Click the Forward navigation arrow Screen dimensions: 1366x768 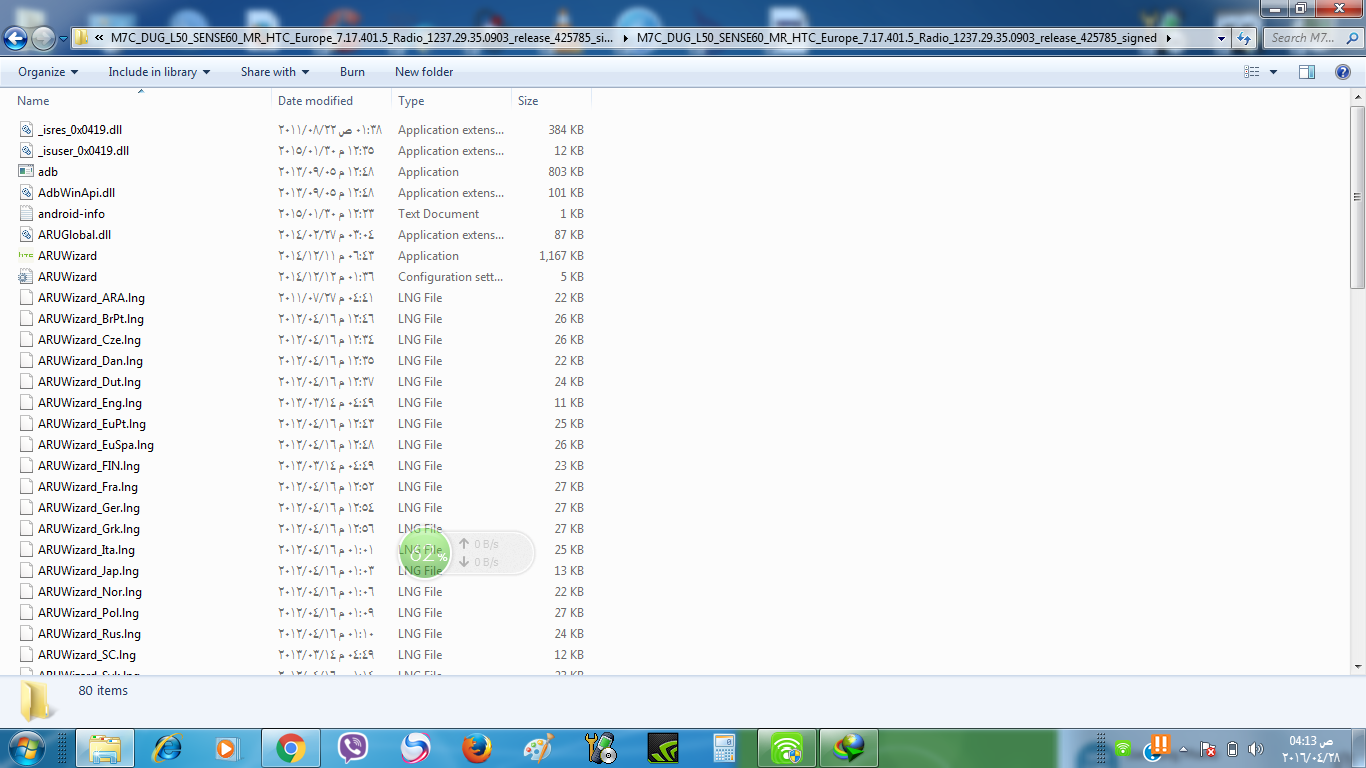click(x=43, y=38)
